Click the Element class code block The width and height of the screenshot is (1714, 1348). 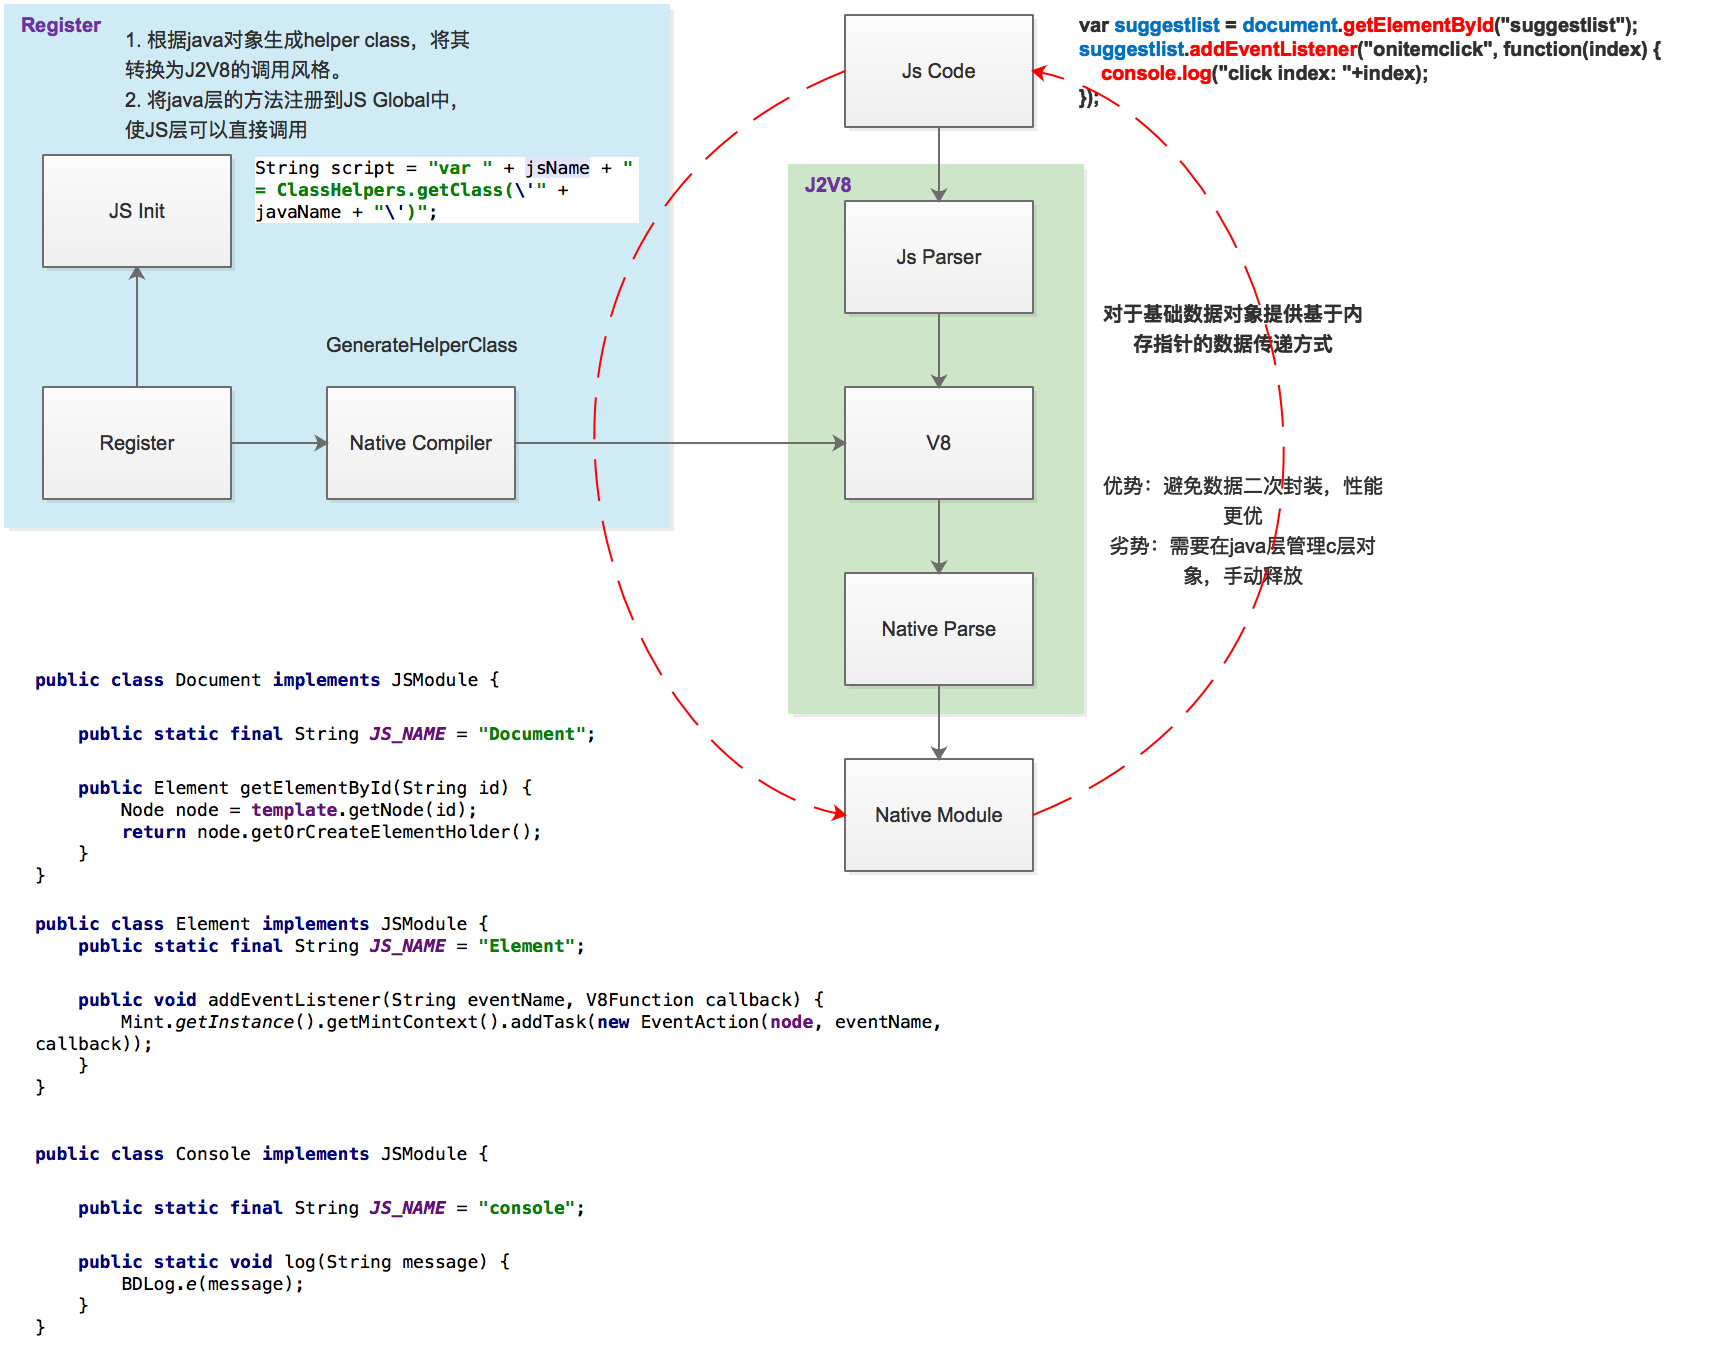[x=500, y=1005]
